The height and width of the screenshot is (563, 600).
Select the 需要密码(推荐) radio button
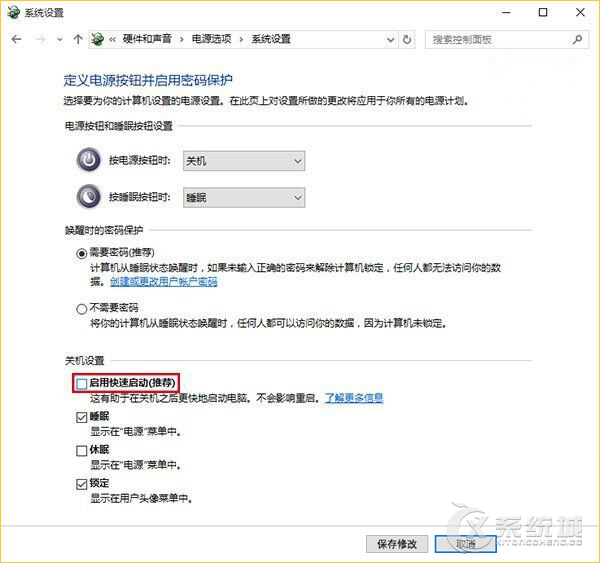tap(82, 253)
